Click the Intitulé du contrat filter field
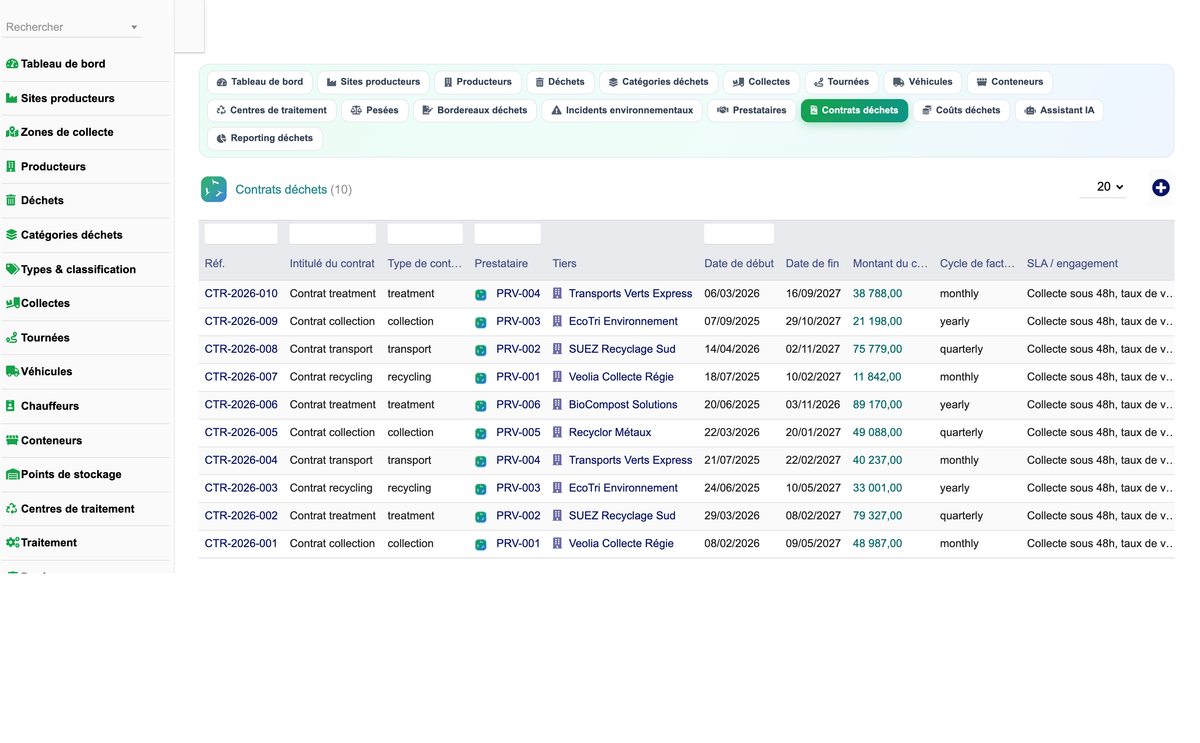 point(333,234)
